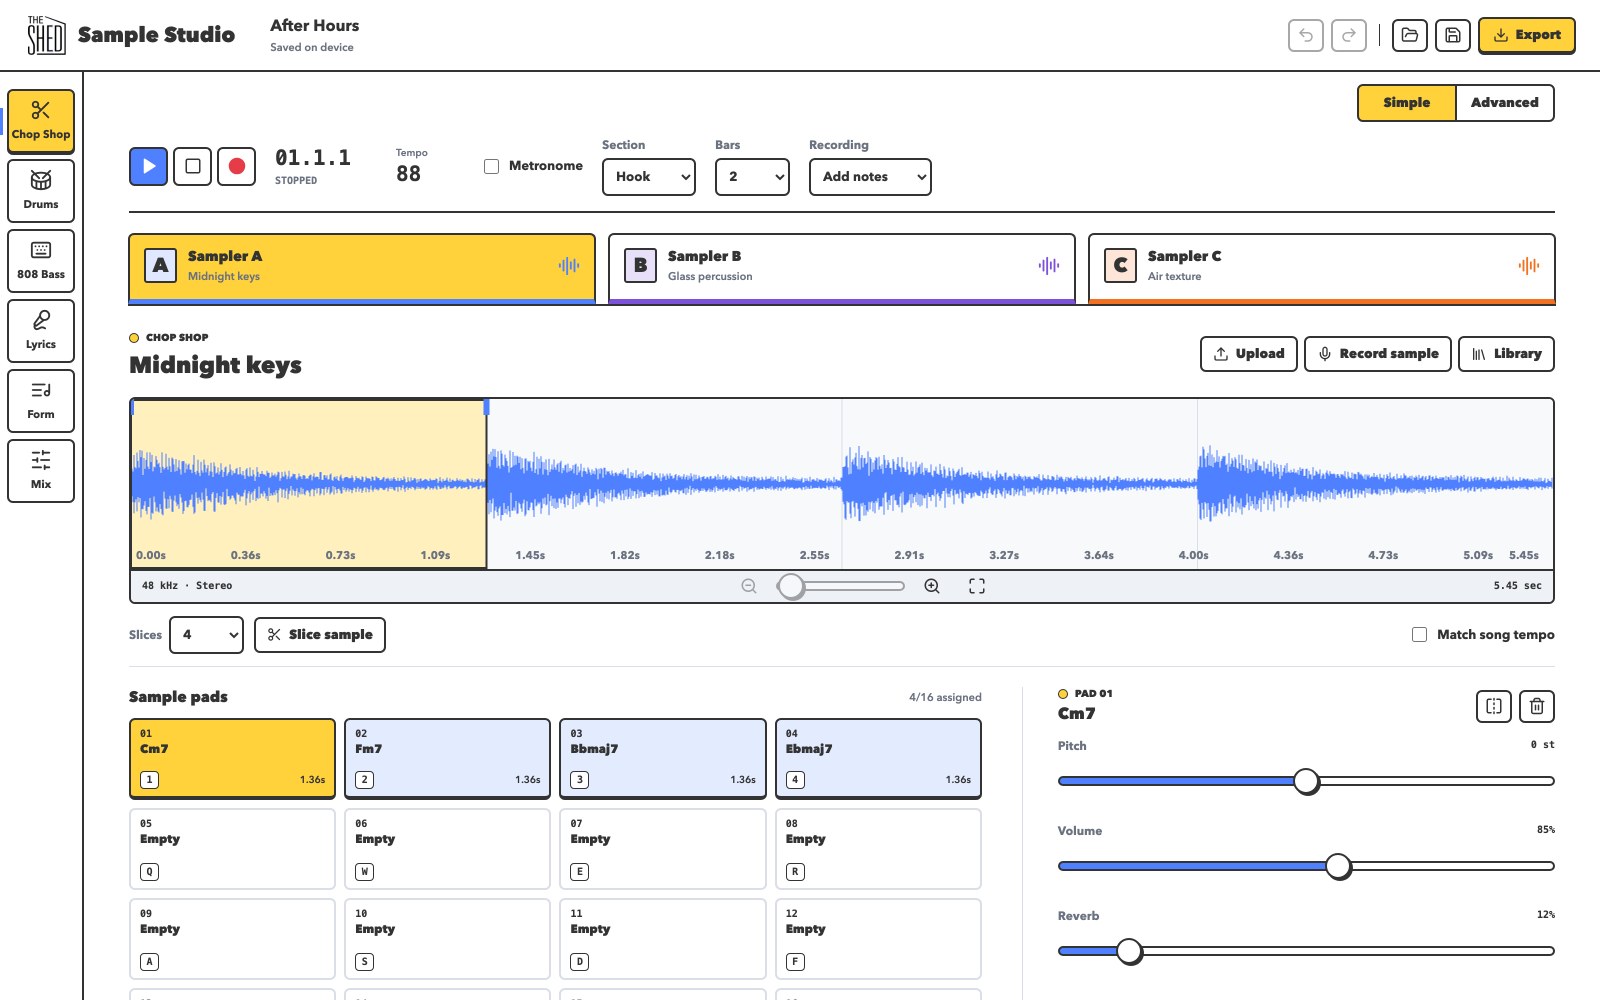Switch to Simple mode

tap(1407, 103)
